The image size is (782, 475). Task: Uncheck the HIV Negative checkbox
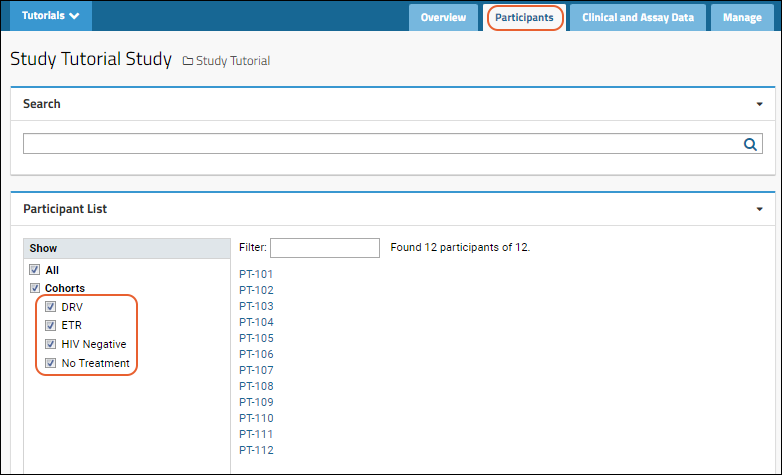point(50,344)
